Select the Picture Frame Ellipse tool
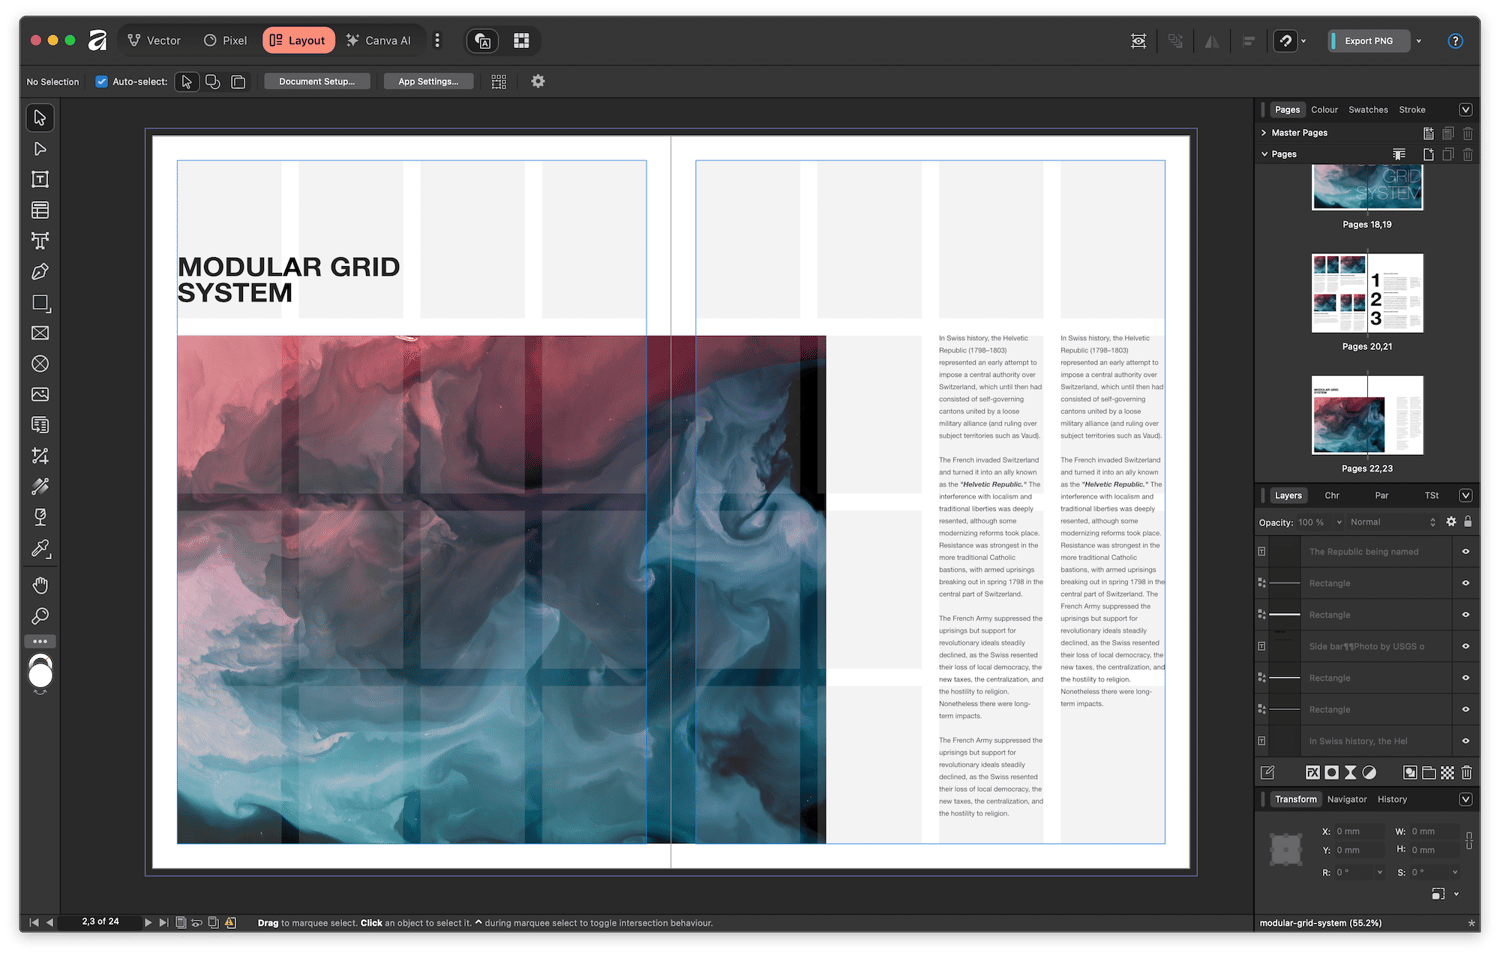 40,364
